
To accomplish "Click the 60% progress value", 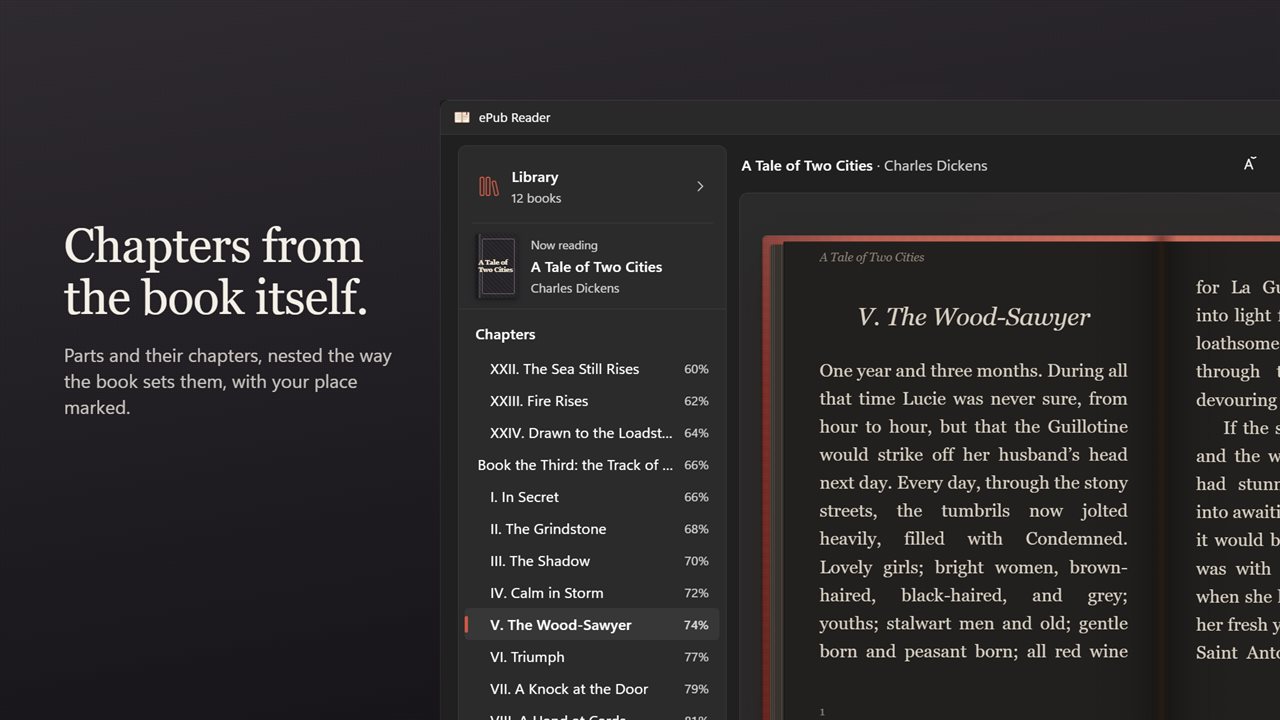I will (696, 369).
